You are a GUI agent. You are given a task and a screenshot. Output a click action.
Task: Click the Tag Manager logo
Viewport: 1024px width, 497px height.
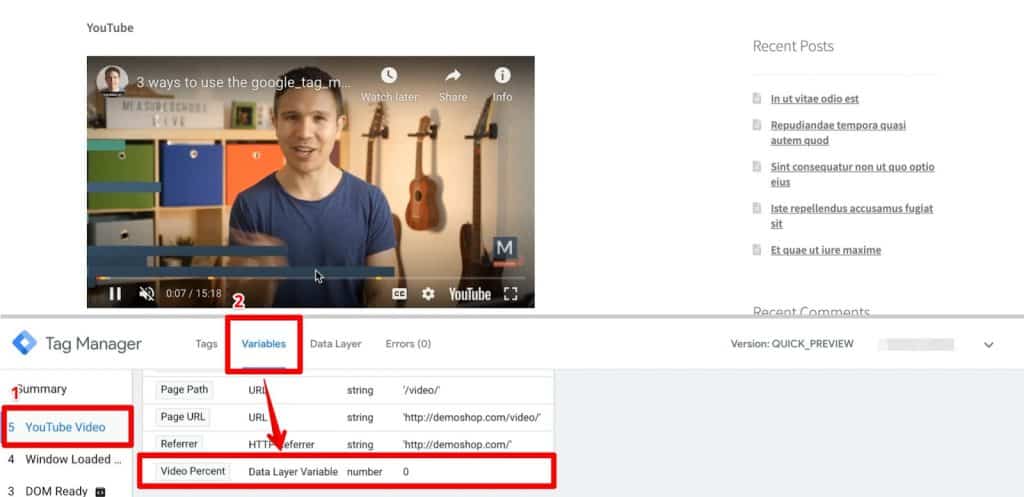point(25,343)
